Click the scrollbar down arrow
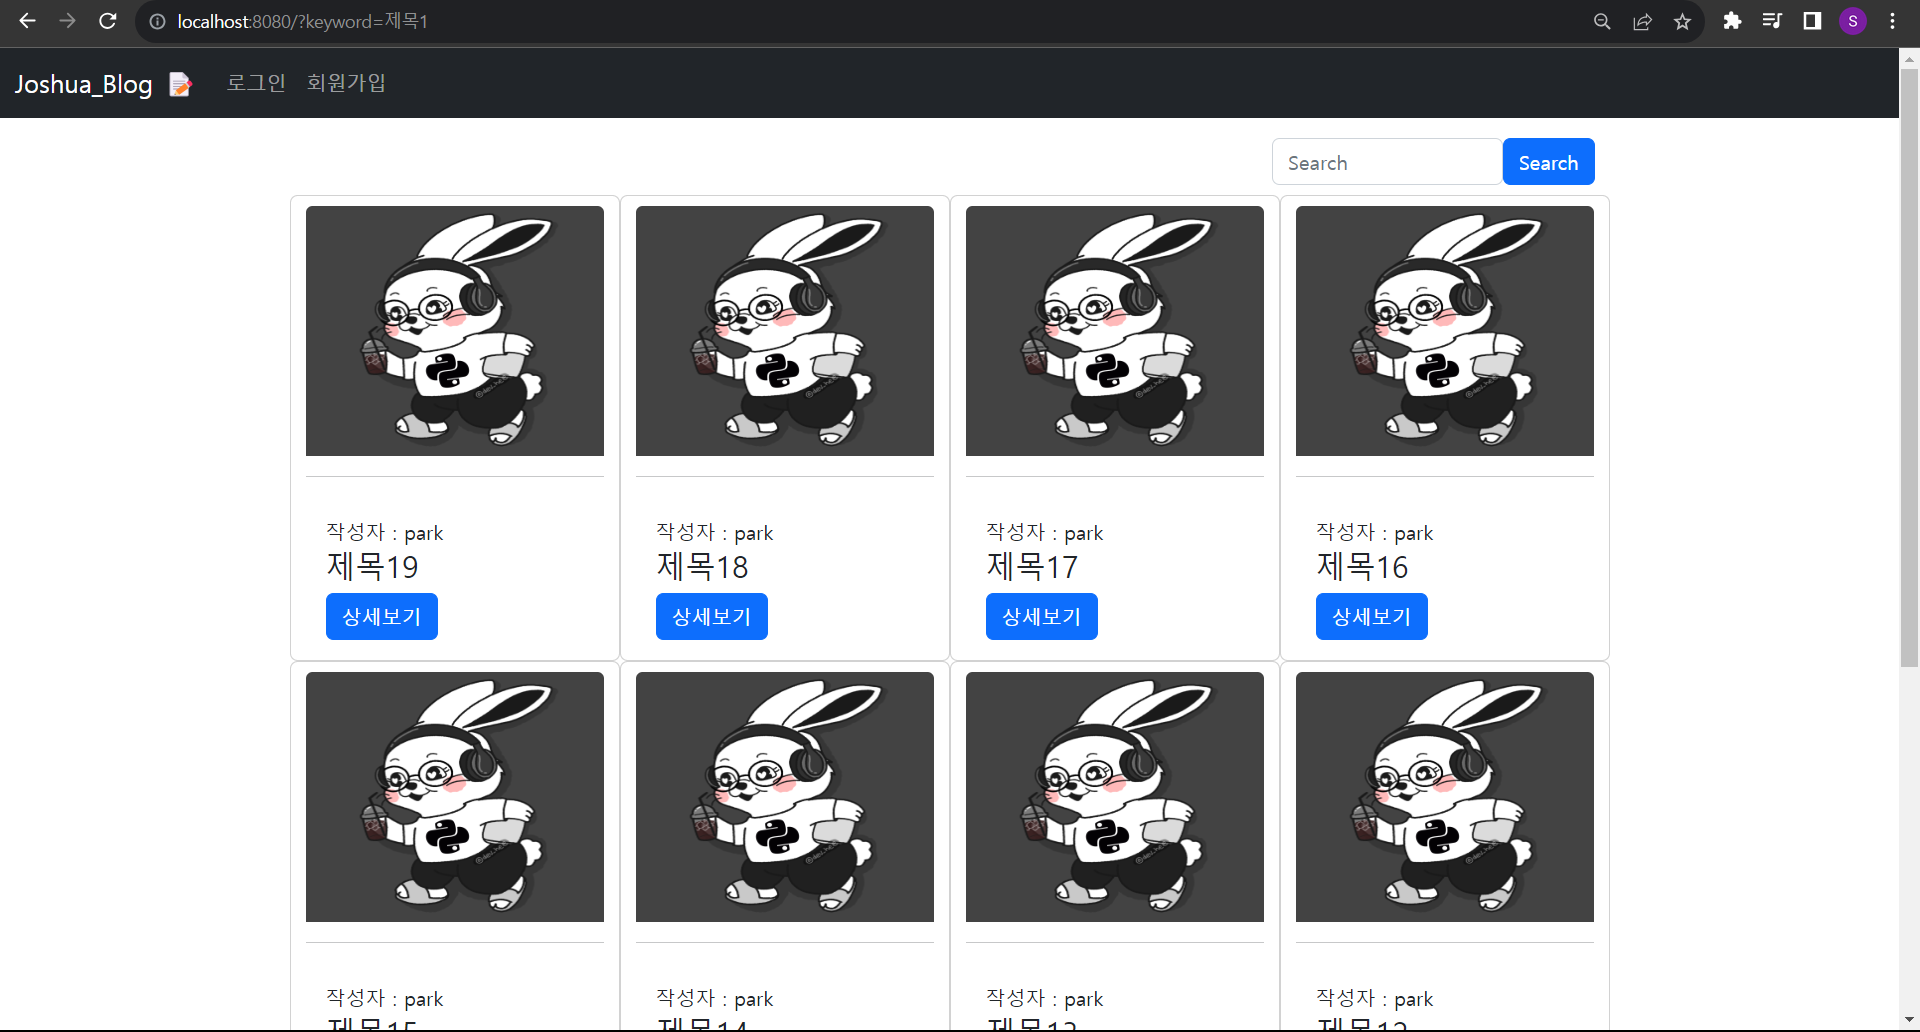Screen dimensions: 1920x1032 1909,1020
